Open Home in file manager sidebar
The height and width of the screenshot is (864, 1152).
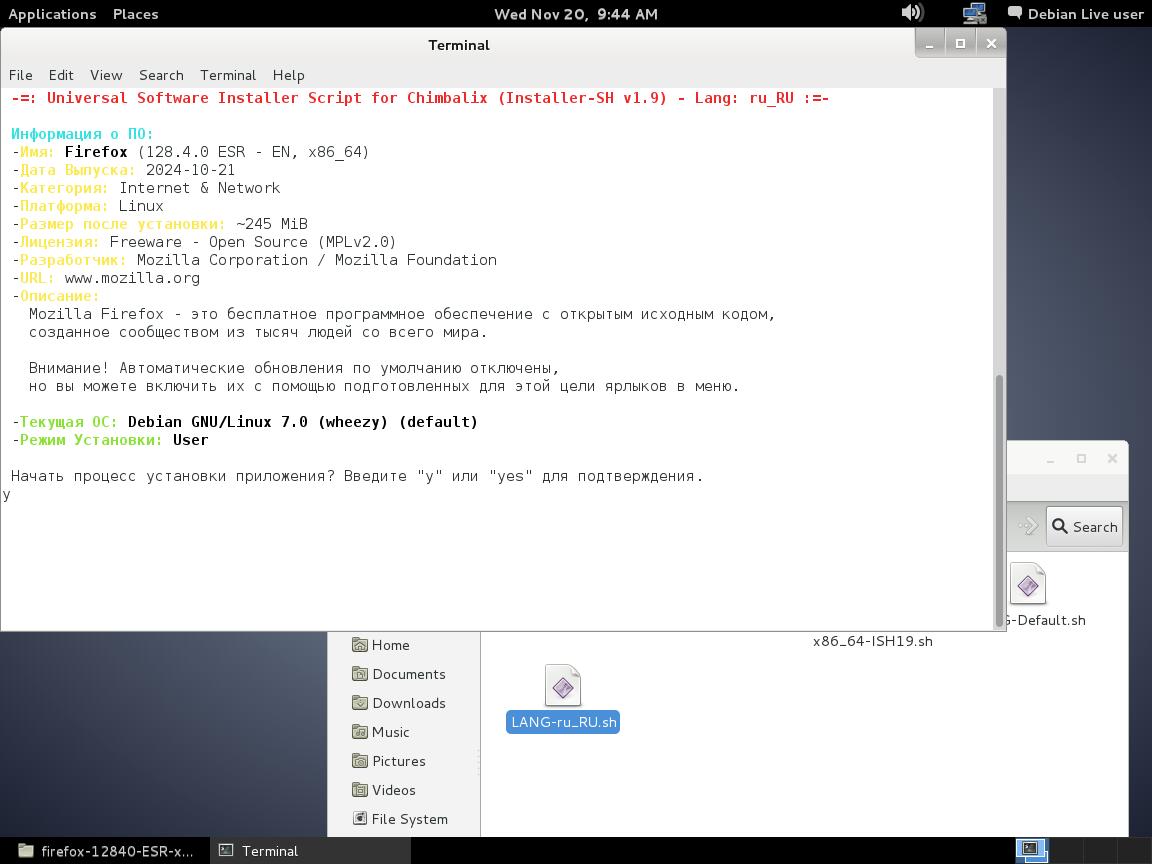click(390, 645)
